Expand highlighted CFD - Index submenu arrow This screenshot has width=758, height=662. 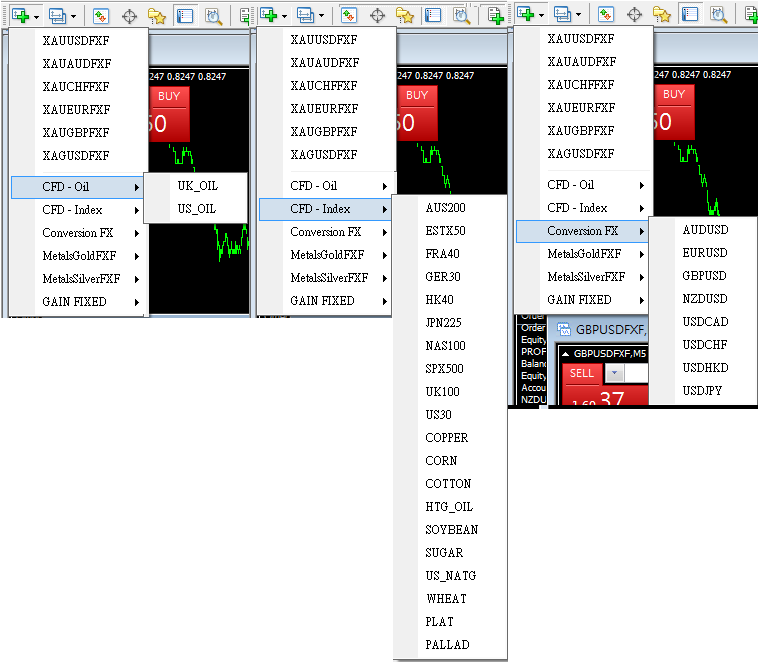click(385, 209)
